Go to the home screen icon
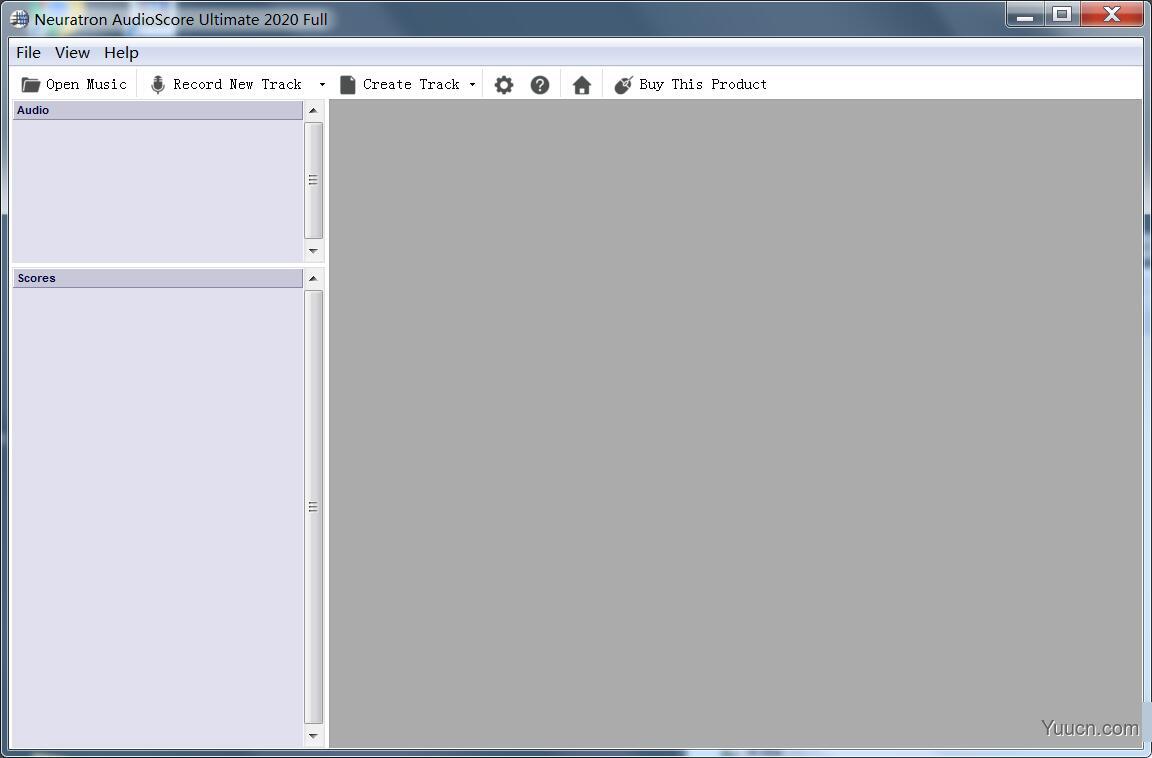Image resolution: width=1152 pixels, height=758 pixels. point(582,85)
